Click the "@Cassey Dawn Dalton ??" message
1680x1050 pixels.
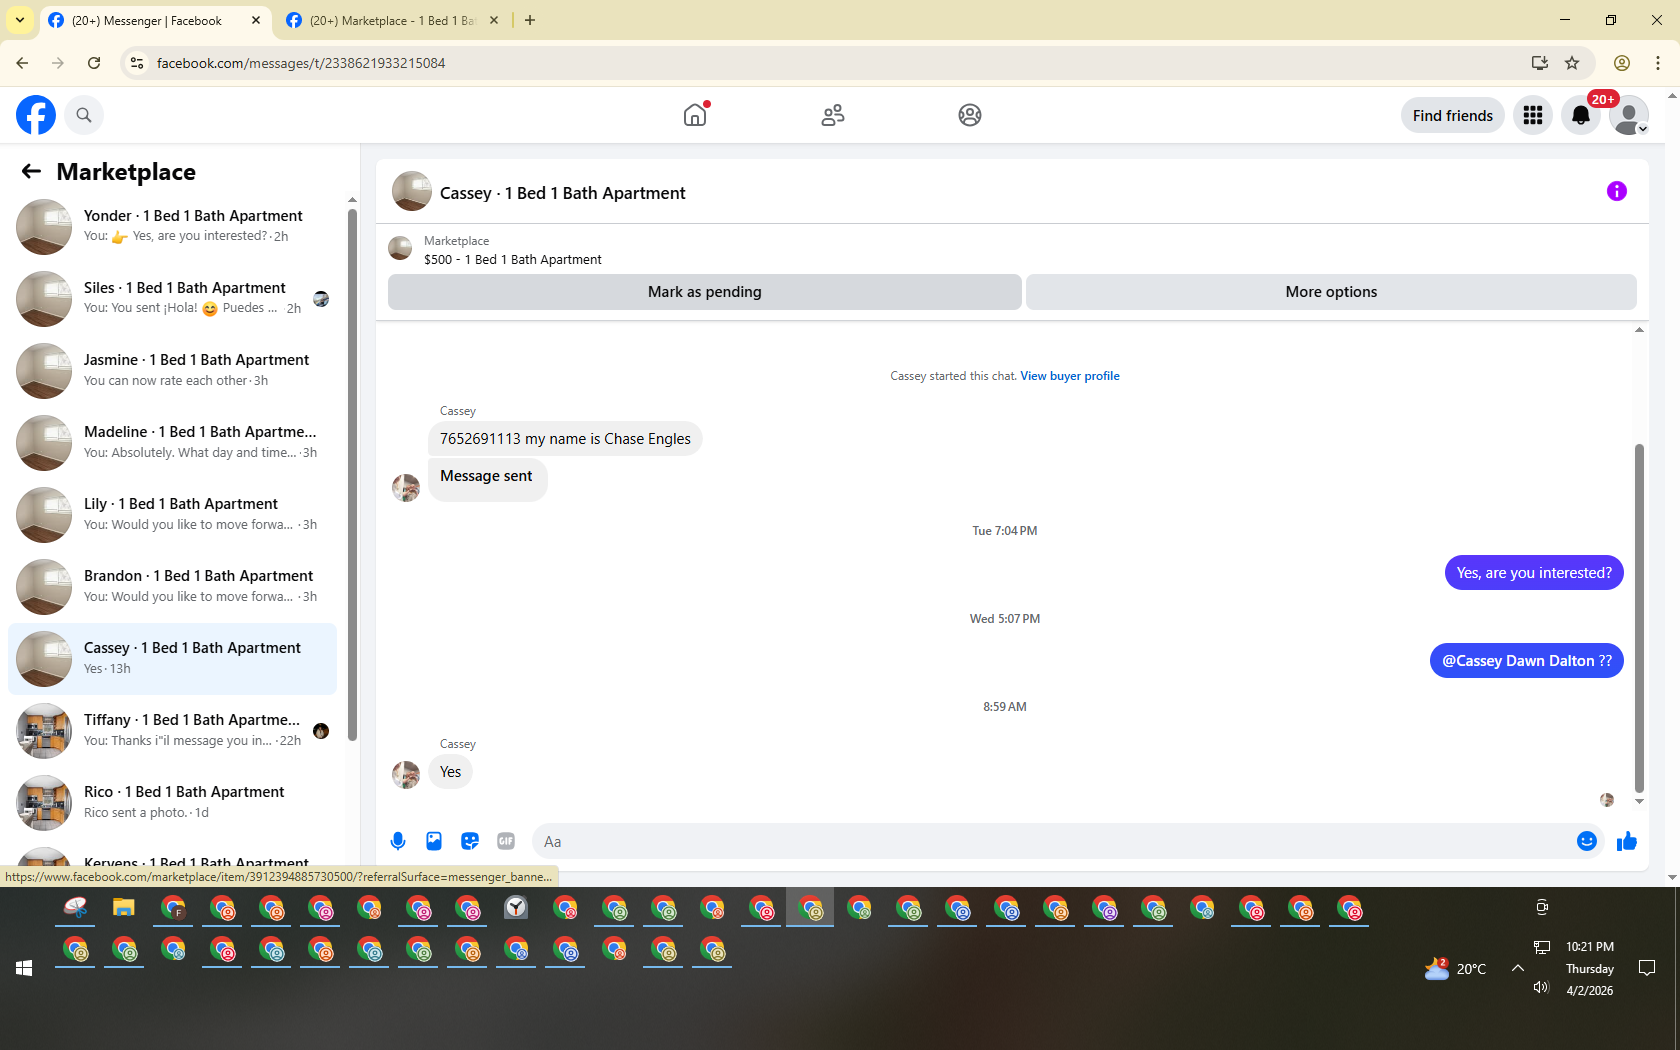1527,661
